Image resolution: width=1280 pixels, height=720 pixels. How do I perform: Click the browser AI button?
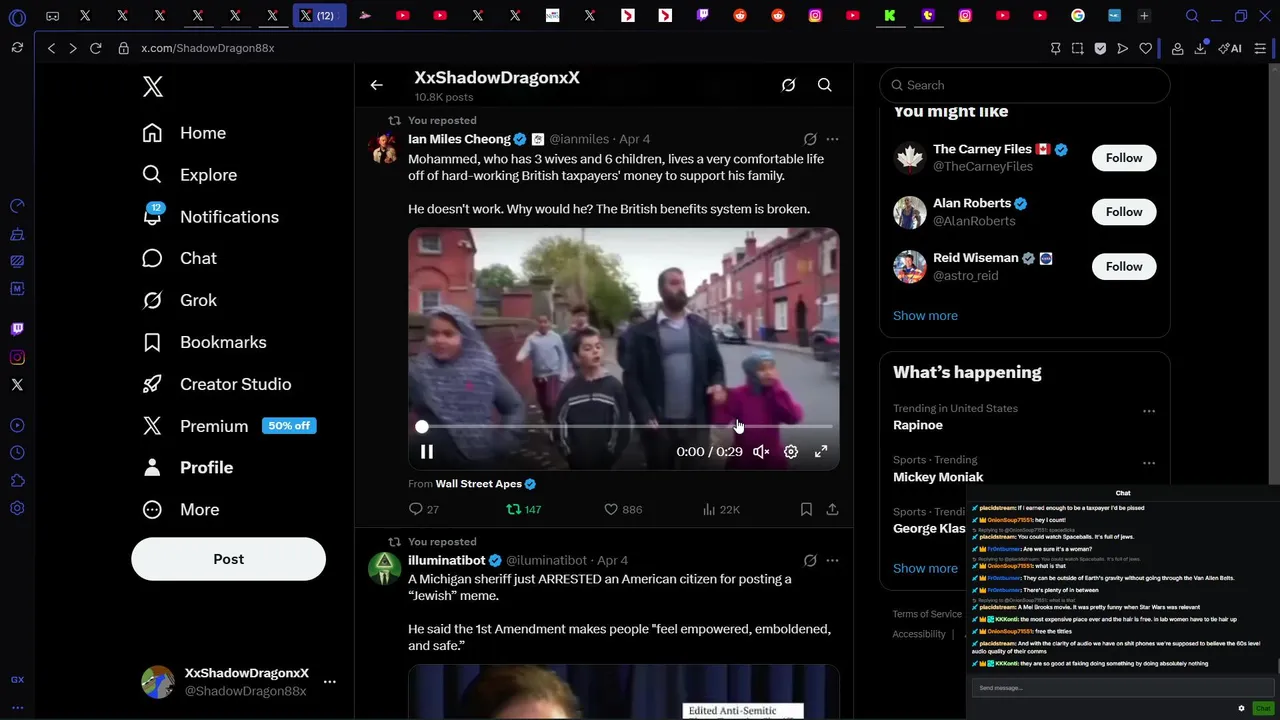1230,48
